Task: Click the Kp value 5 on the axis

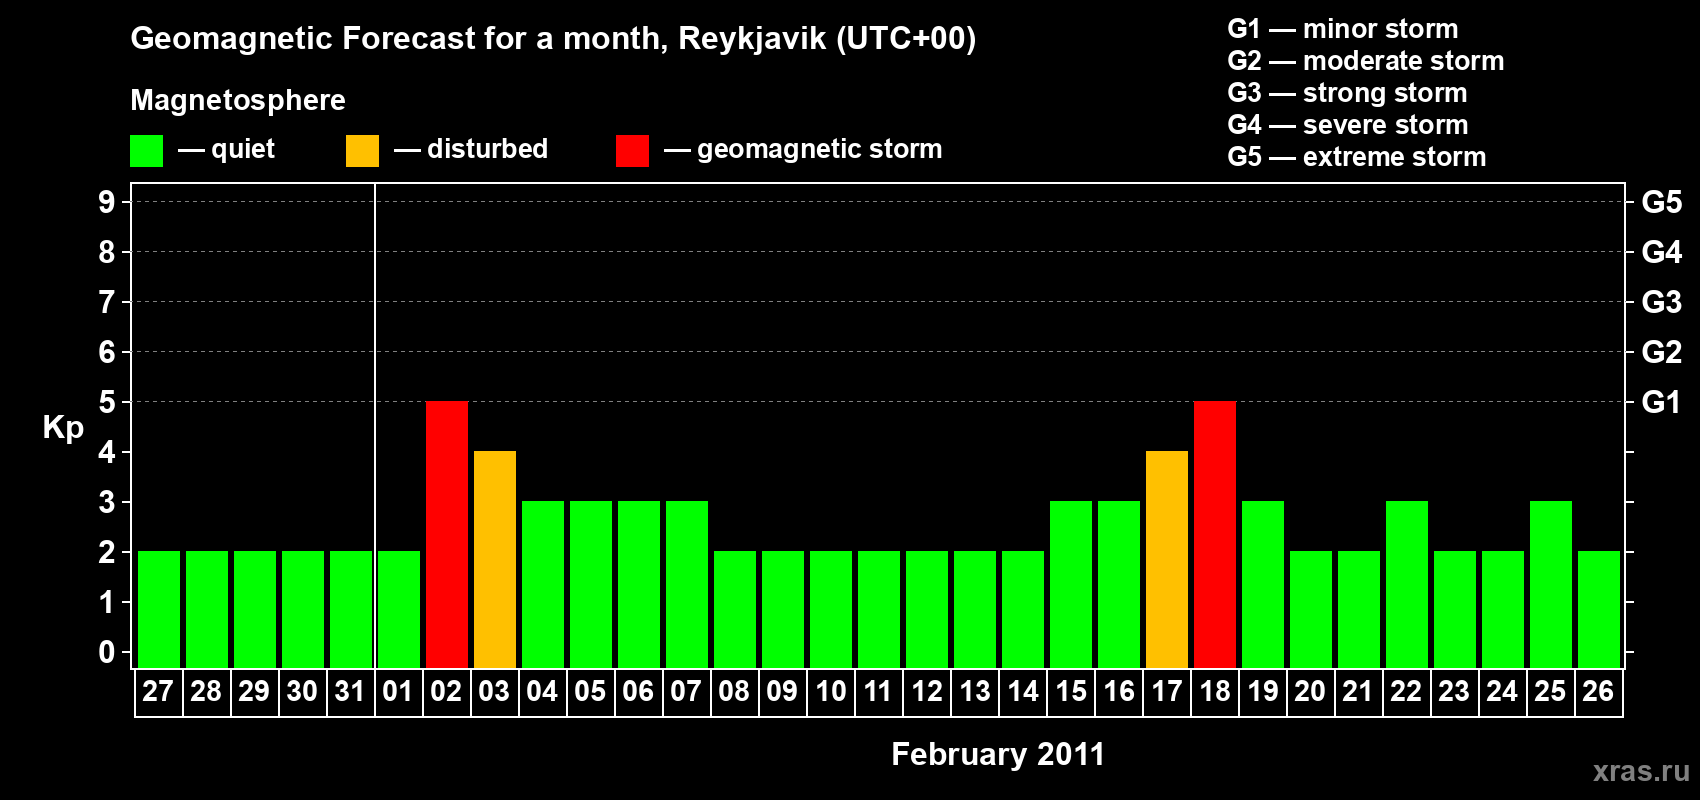Action: [x=107, y=402]
